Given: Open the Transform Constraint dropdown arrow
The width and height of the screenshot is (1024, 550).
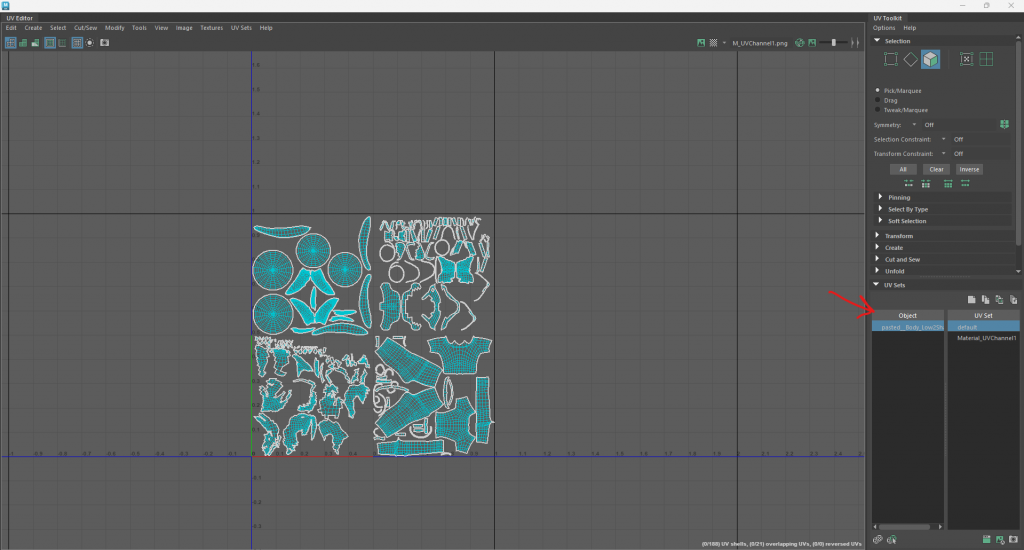Looking at the screenshot, I should tap(944, 154).
